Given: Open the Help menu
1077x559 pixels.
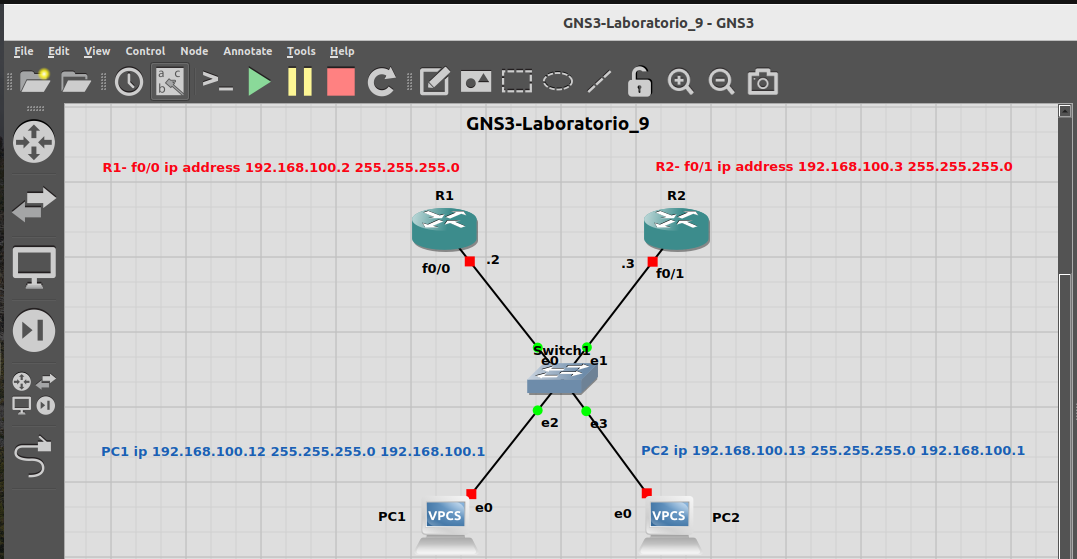Looking at the screenshot, I should (x=342, y=51).
